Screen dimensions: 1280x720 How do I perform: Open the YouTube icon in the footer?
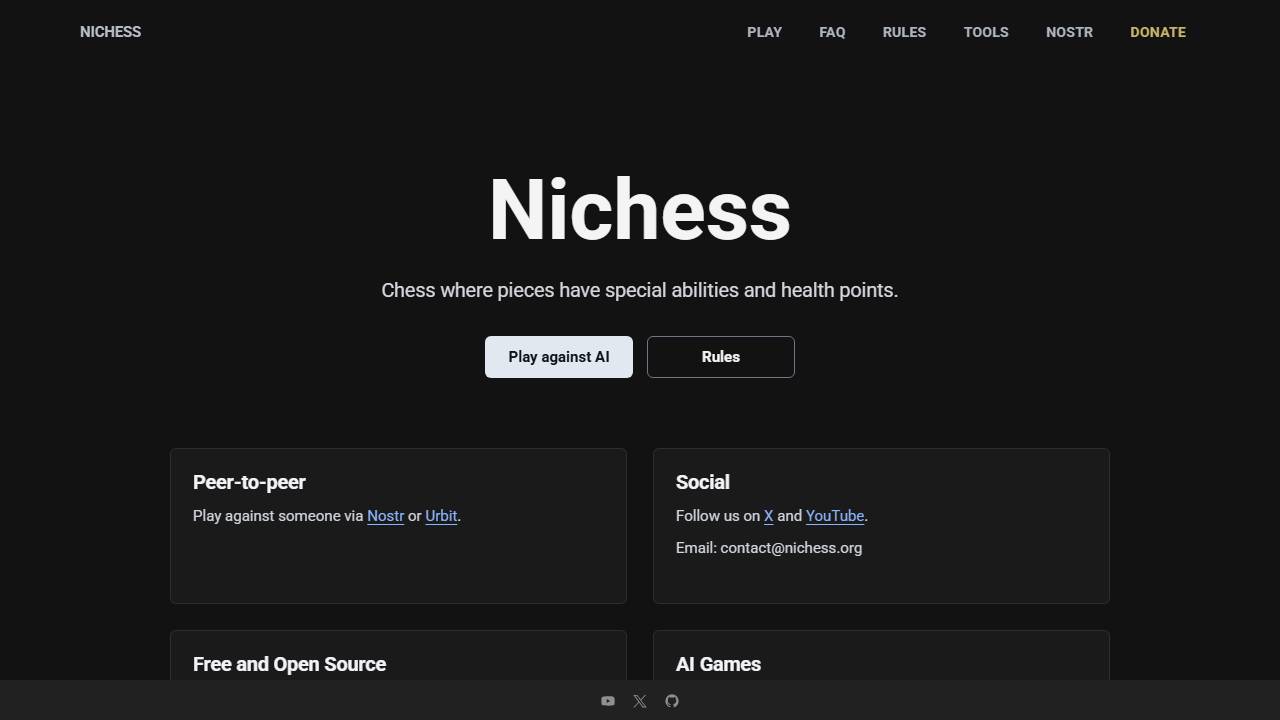point(608,701)
